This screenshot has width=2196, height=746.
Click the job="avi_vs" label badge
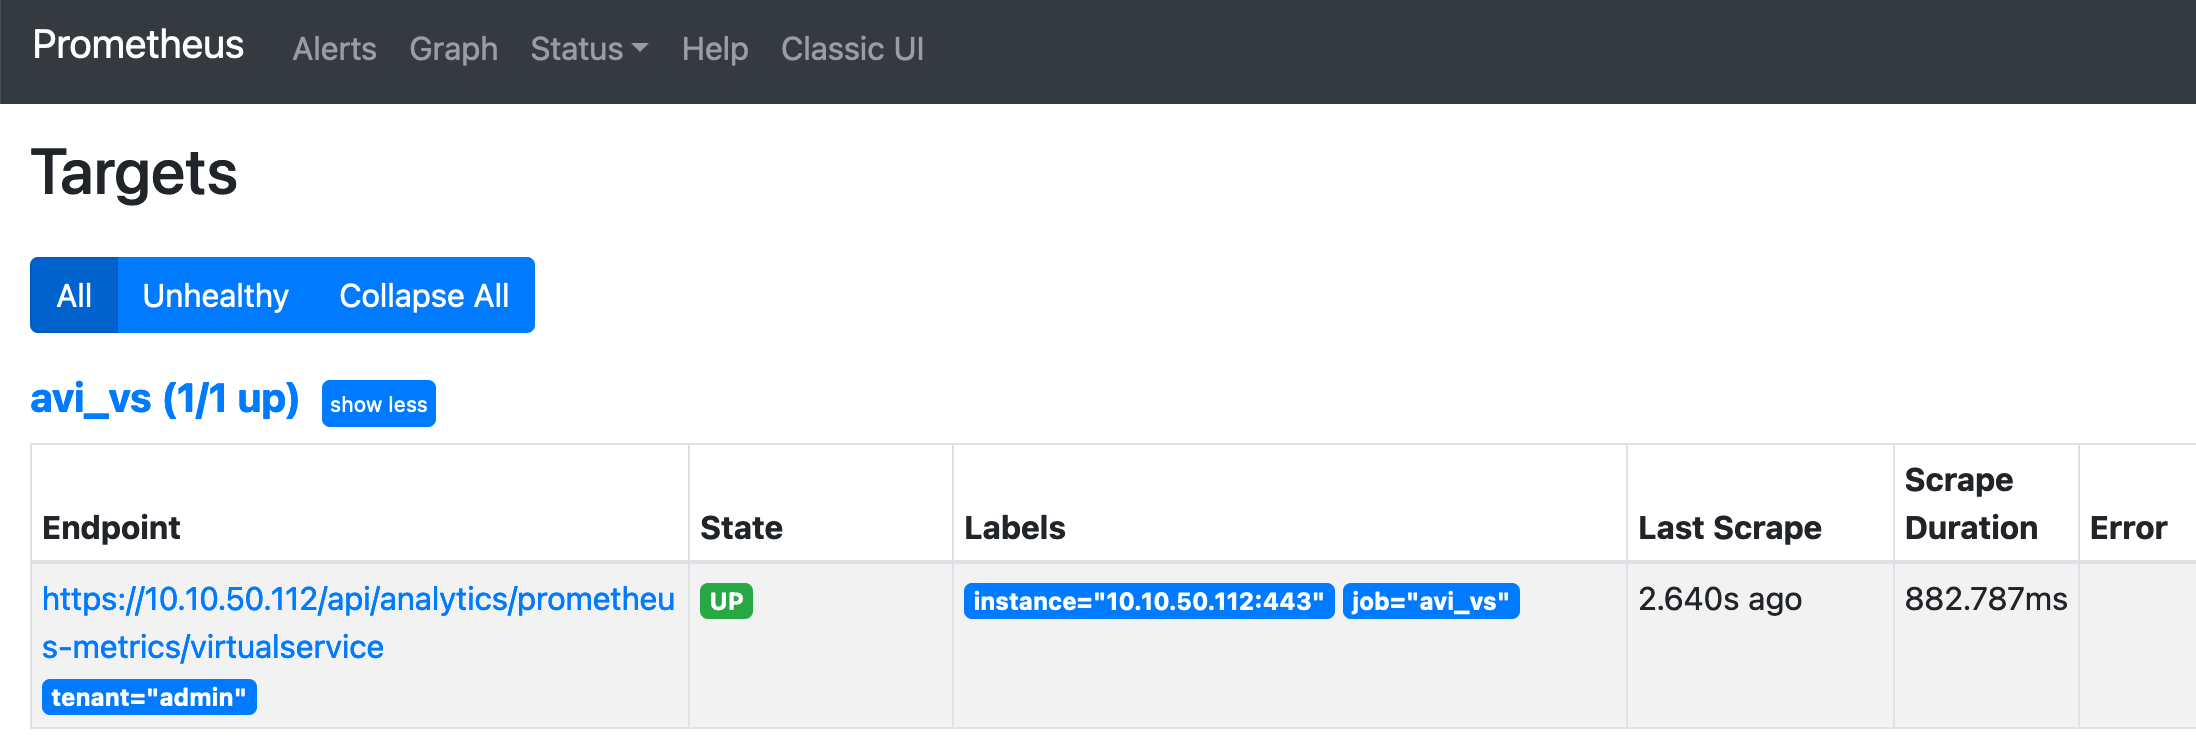[x=1431, y=601]
